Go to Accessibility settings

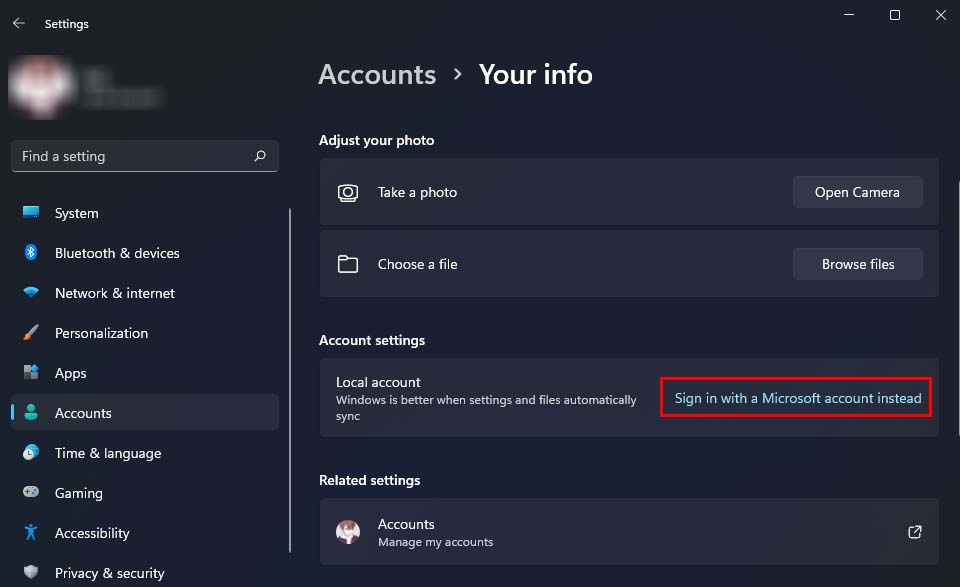[x=144, y=533]
